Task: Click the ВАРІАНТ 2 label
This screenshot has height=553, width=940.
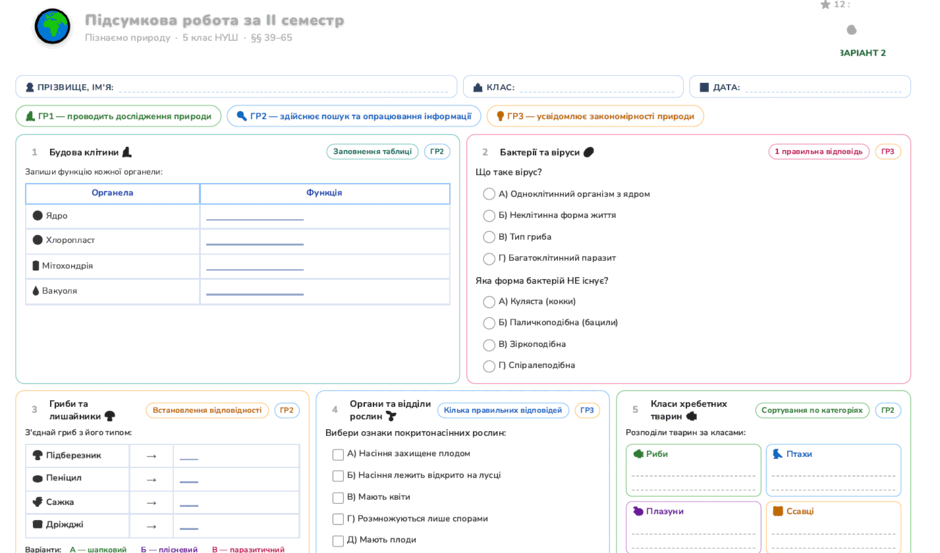Action: [862, 53]
